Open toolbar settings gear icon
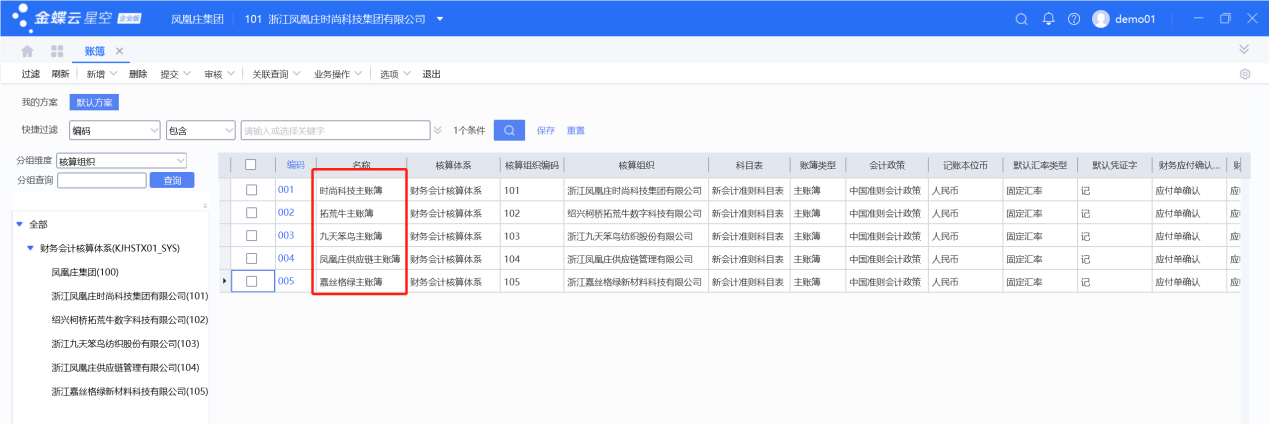The width and height of the screenshot is (1269, 424). (1245, 74)
